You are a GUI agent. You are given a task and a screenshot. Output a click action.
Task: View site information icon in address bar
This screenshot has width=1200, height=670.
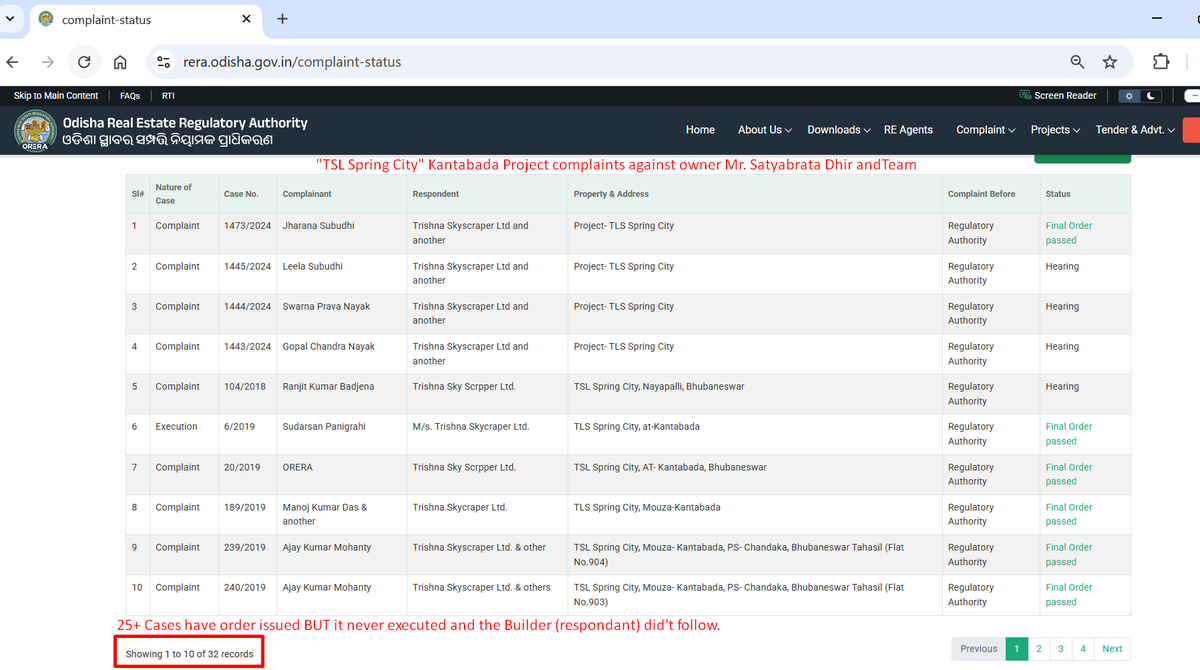[x=164, y=62]
